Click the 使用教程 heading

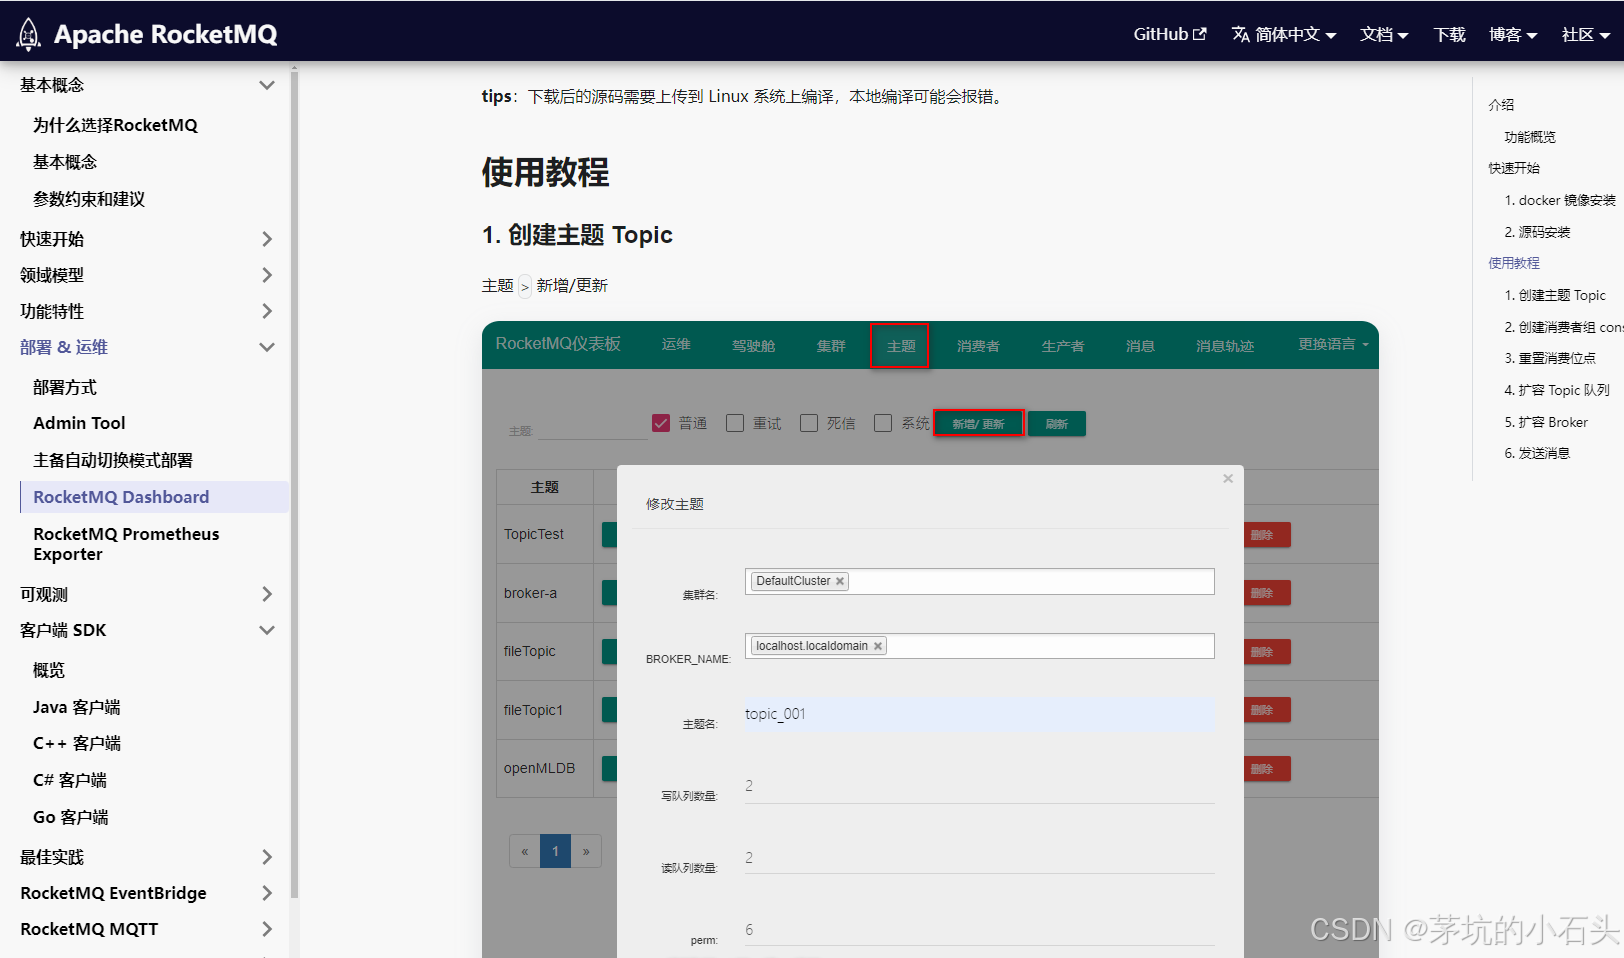pos(545,172)
